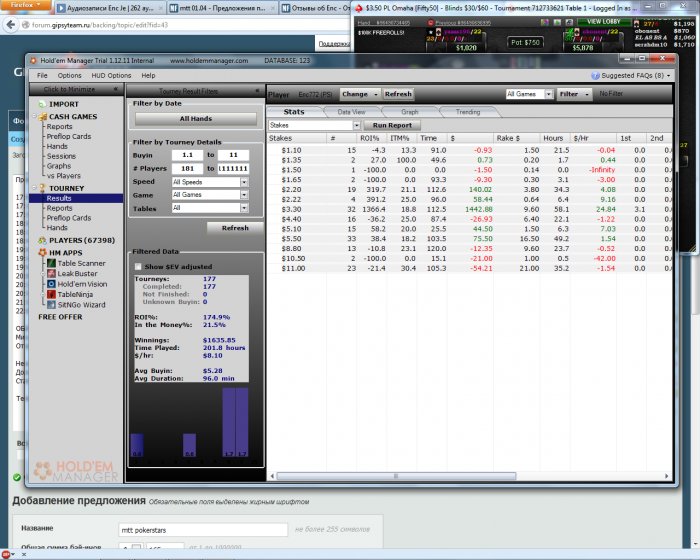Open the HUD Options menu
Viewport: 700px width, 560px height.
tap(111, 75)
